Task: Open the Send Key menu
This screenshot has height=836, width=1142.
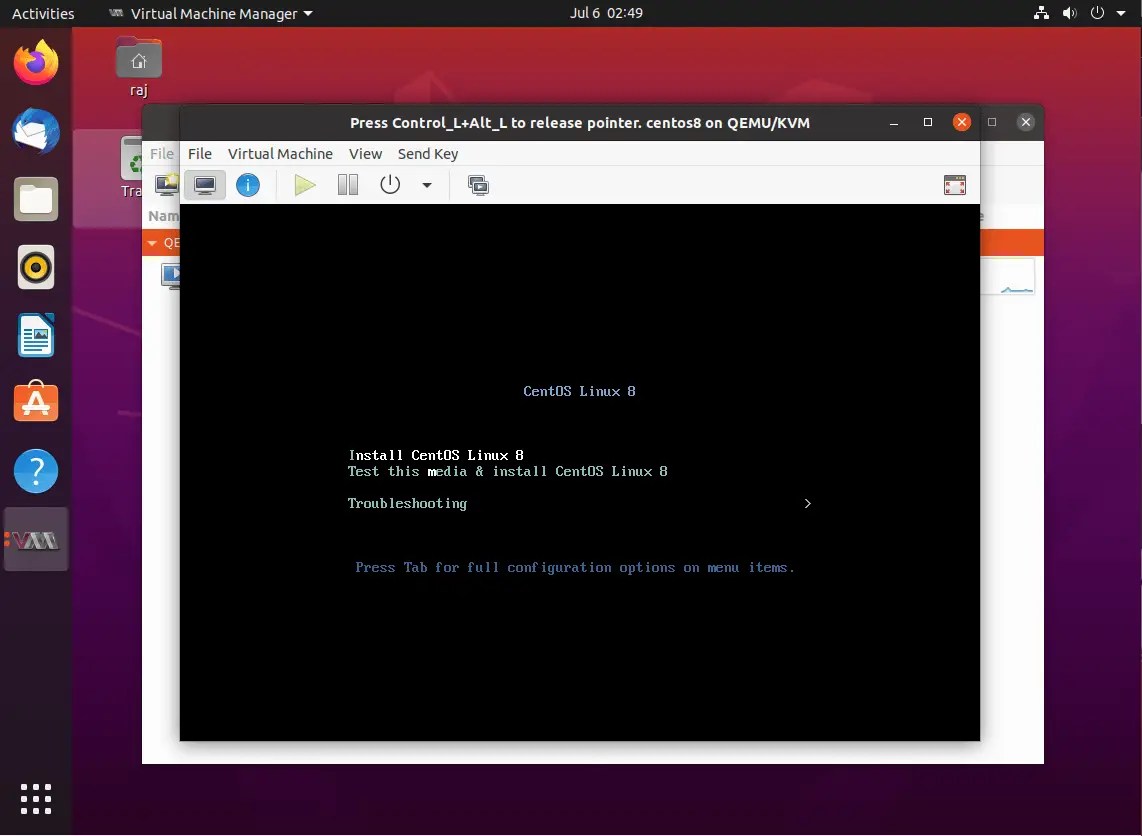Action: tap(427, 154)
